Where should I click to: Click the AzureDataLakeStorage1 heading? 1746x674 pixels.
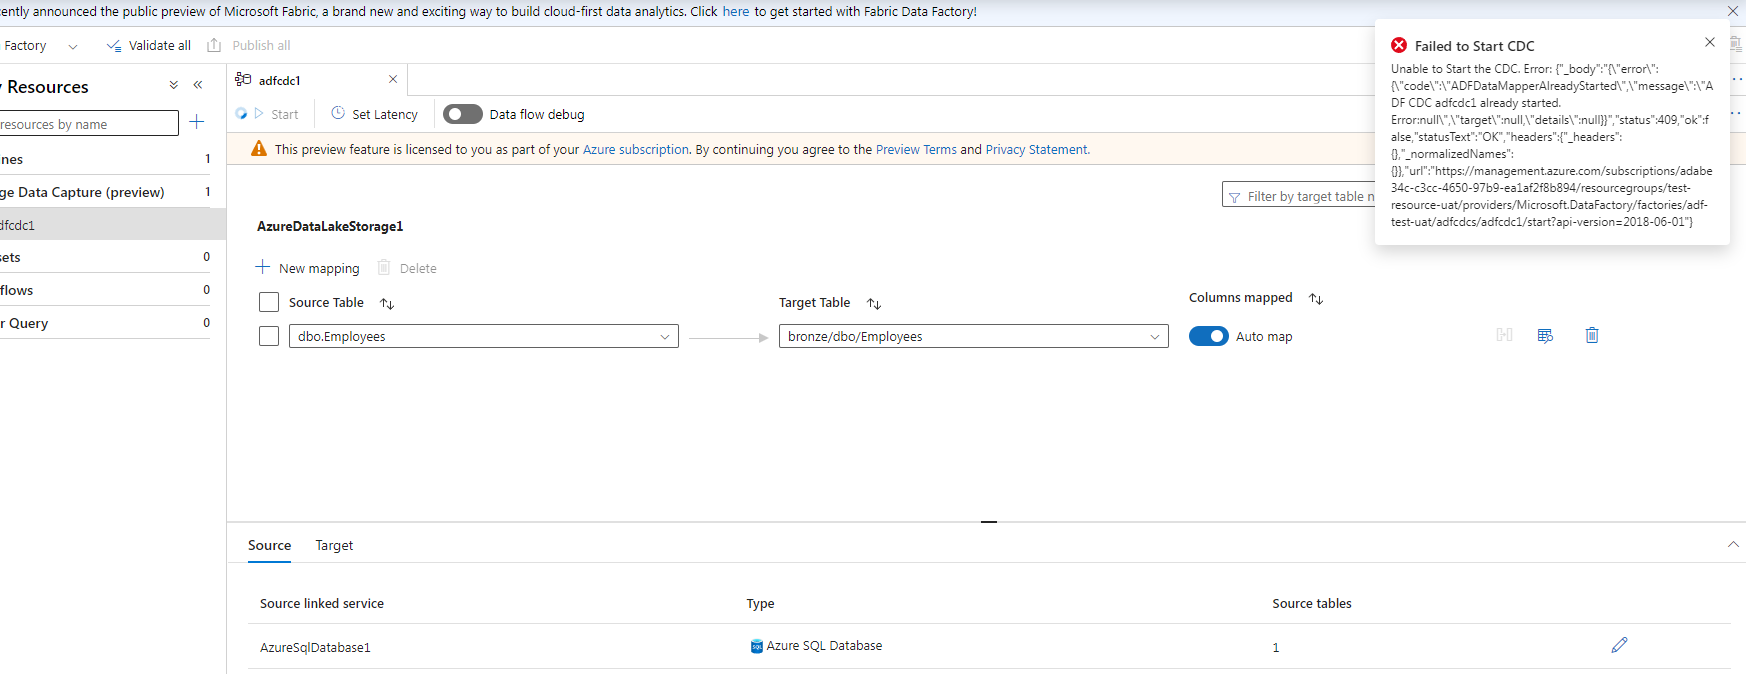pos(330,227)
